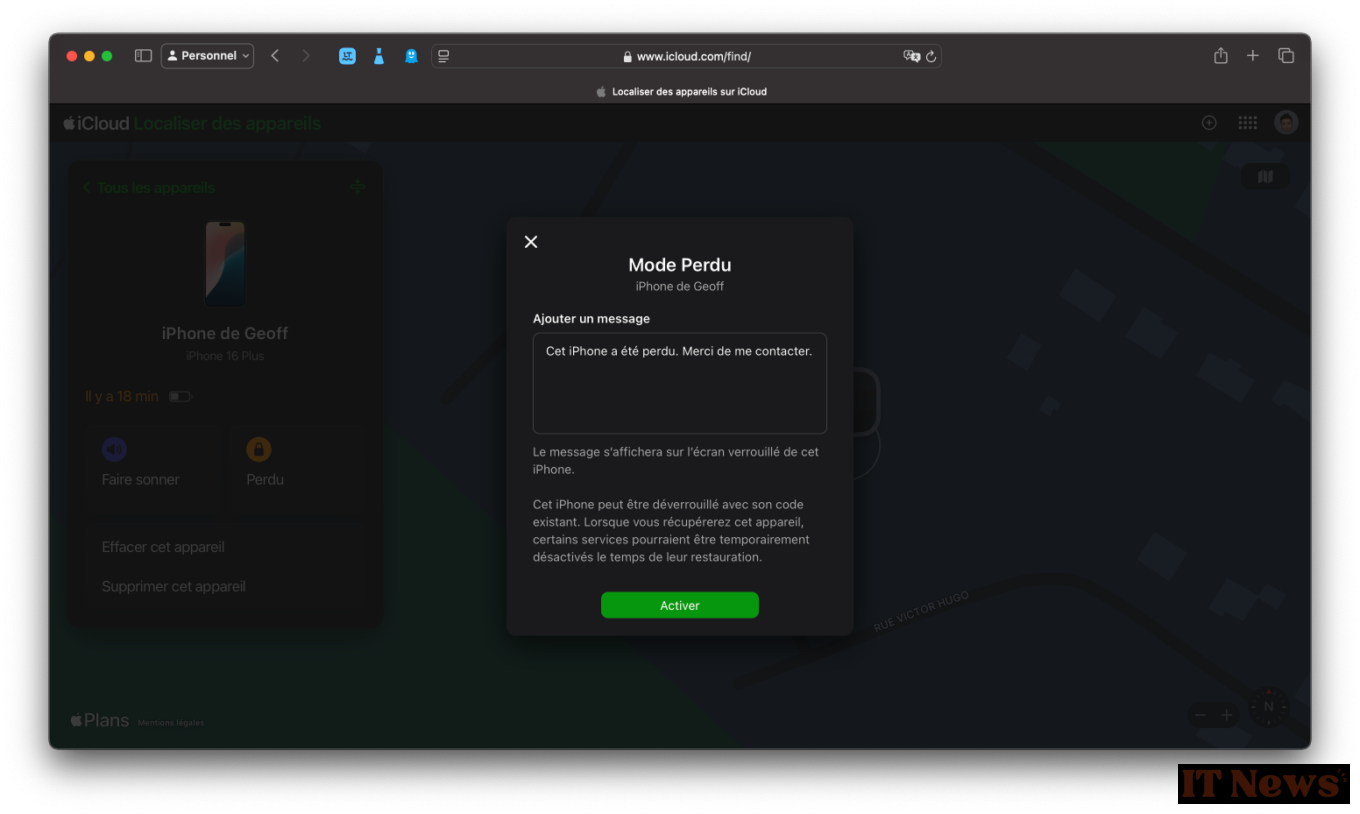Go forward with Safari's forward arrow
The height and width of the screenshot is (814, 1360).
(x=306, y=56)
